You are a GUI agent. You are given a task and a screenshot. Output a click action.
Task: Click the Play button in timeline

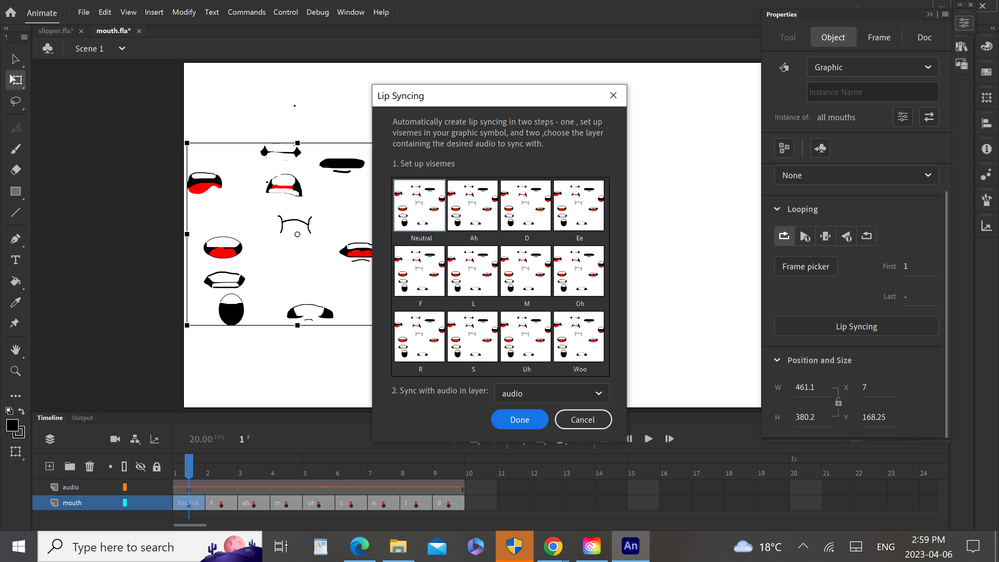[648, 438]
